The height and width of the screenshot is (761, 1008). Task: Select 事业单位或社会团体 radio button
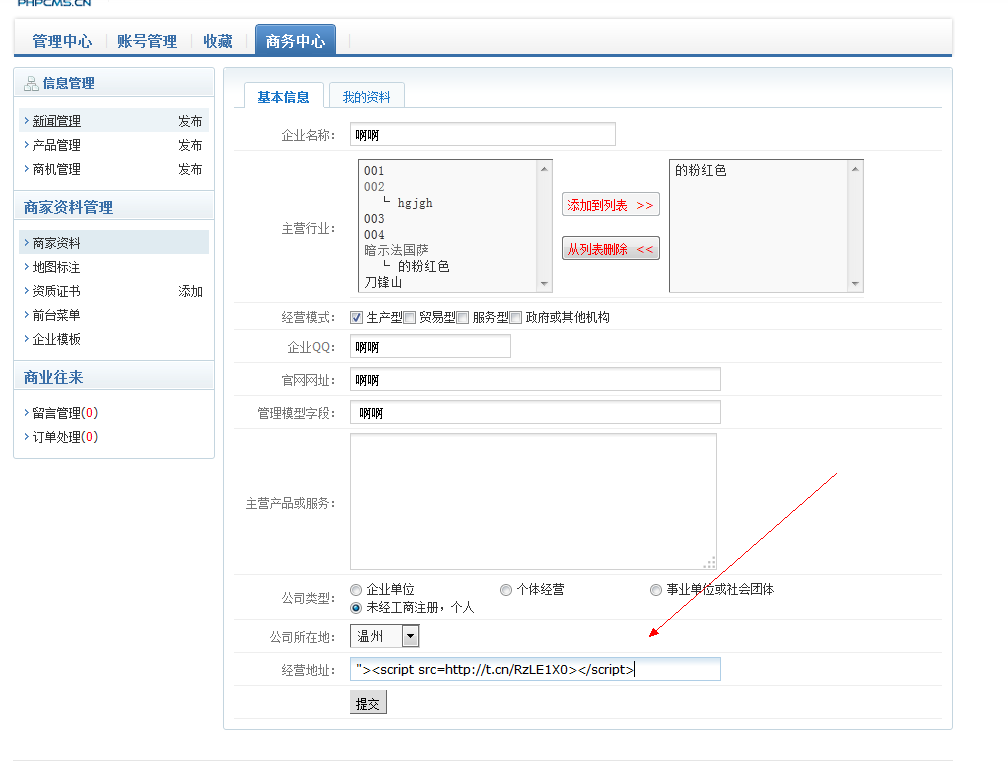[656, 589]
